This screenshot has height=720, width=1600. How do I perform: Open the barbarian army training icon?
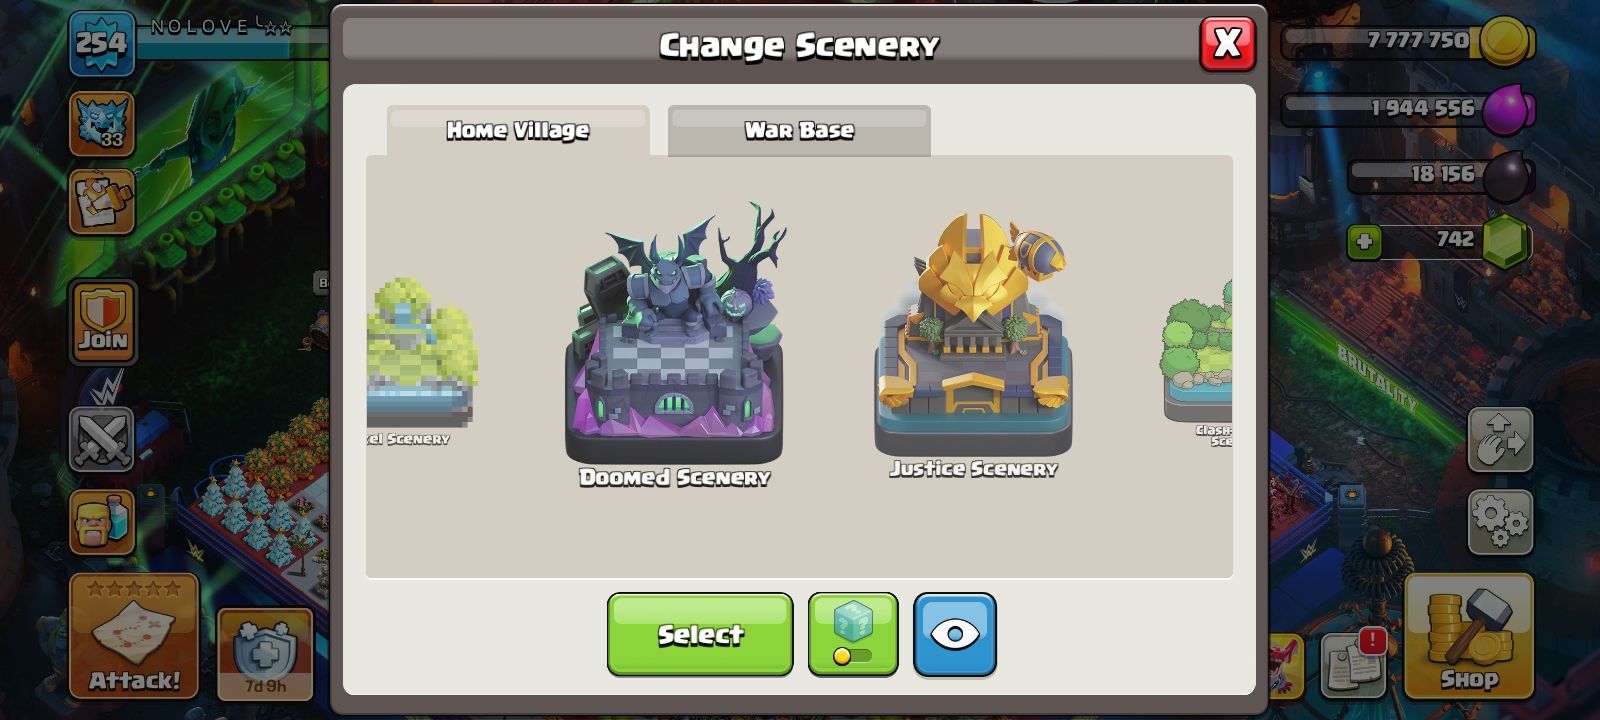(x=102, y=522)
